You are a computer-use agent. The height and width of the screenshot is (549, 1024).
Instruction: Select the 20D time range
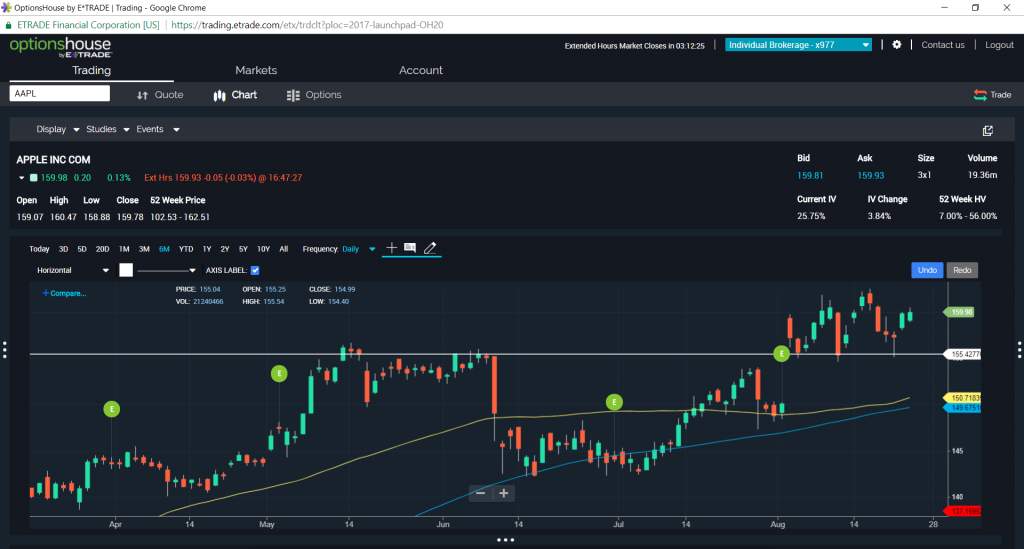click(103, 249)
